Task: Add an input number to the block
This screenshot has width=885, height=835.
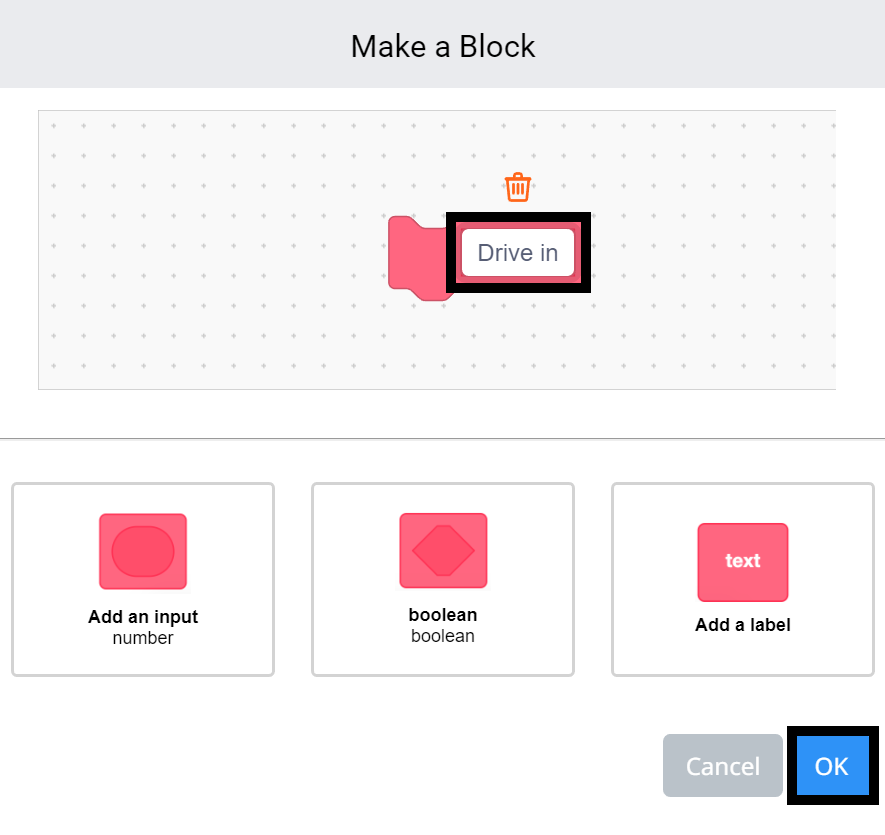Action: [142, 579]
